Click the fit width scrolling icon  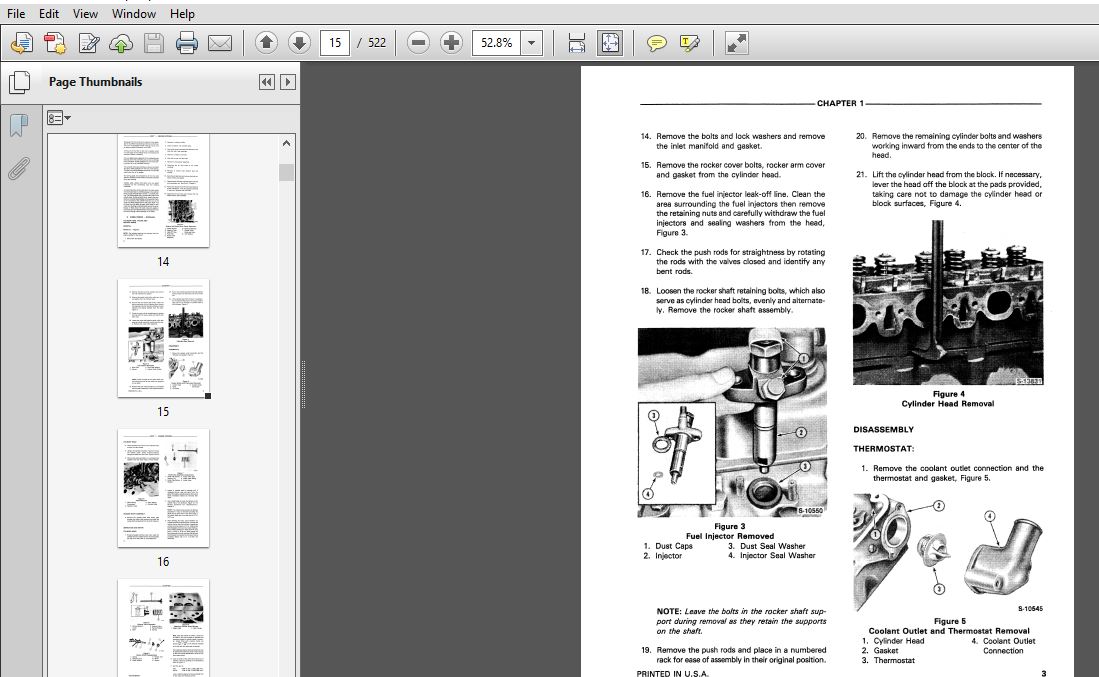click(577, 43)
